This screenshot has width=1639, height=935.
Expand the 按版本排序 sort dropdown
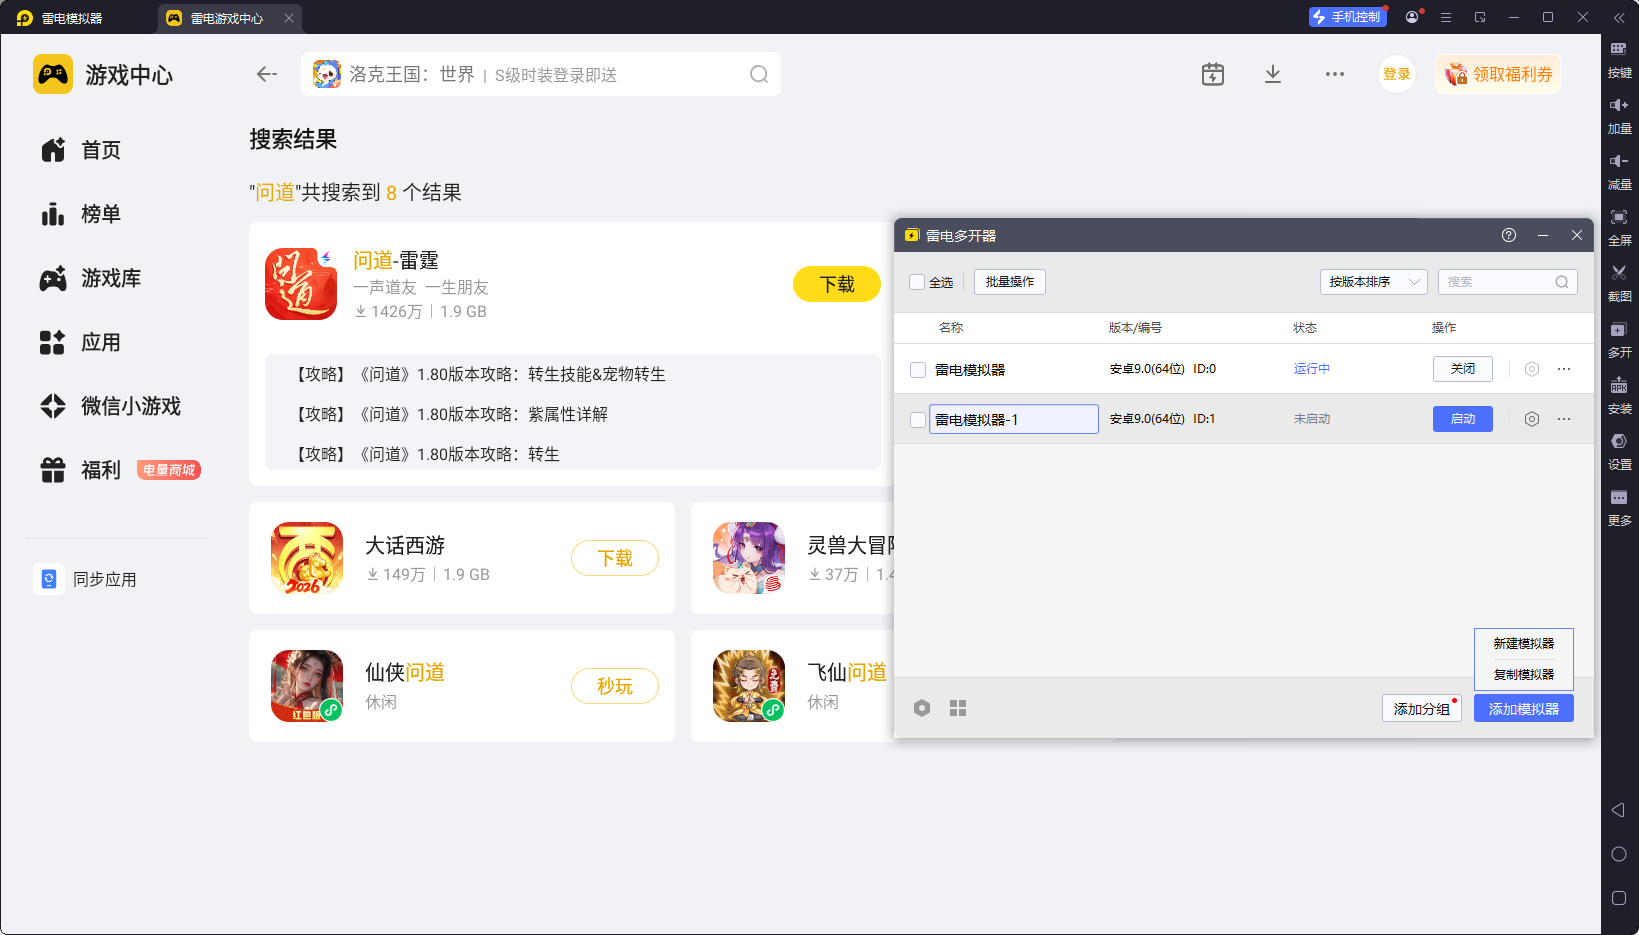(1373, 282)
